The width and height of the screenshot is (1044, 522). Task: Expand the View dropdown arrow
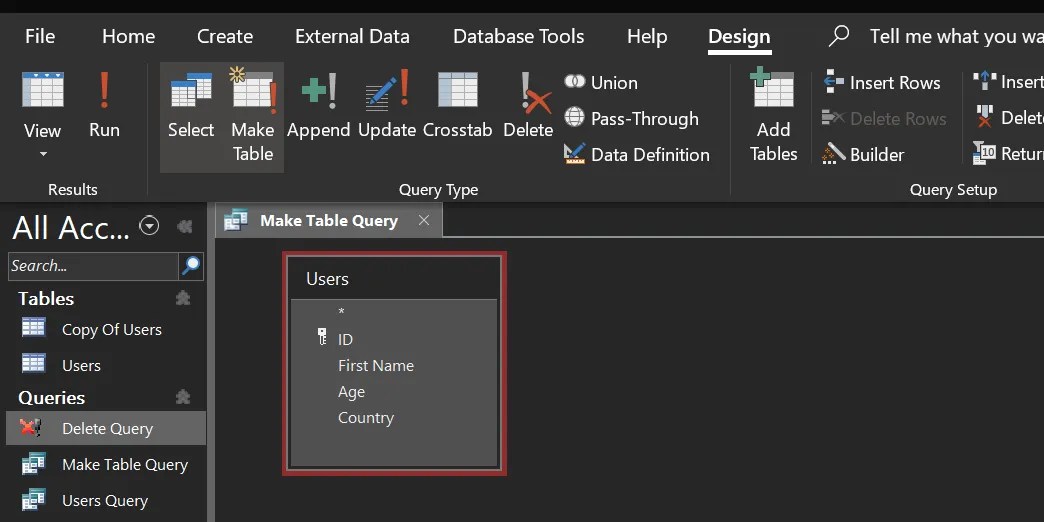click(43, 154)
